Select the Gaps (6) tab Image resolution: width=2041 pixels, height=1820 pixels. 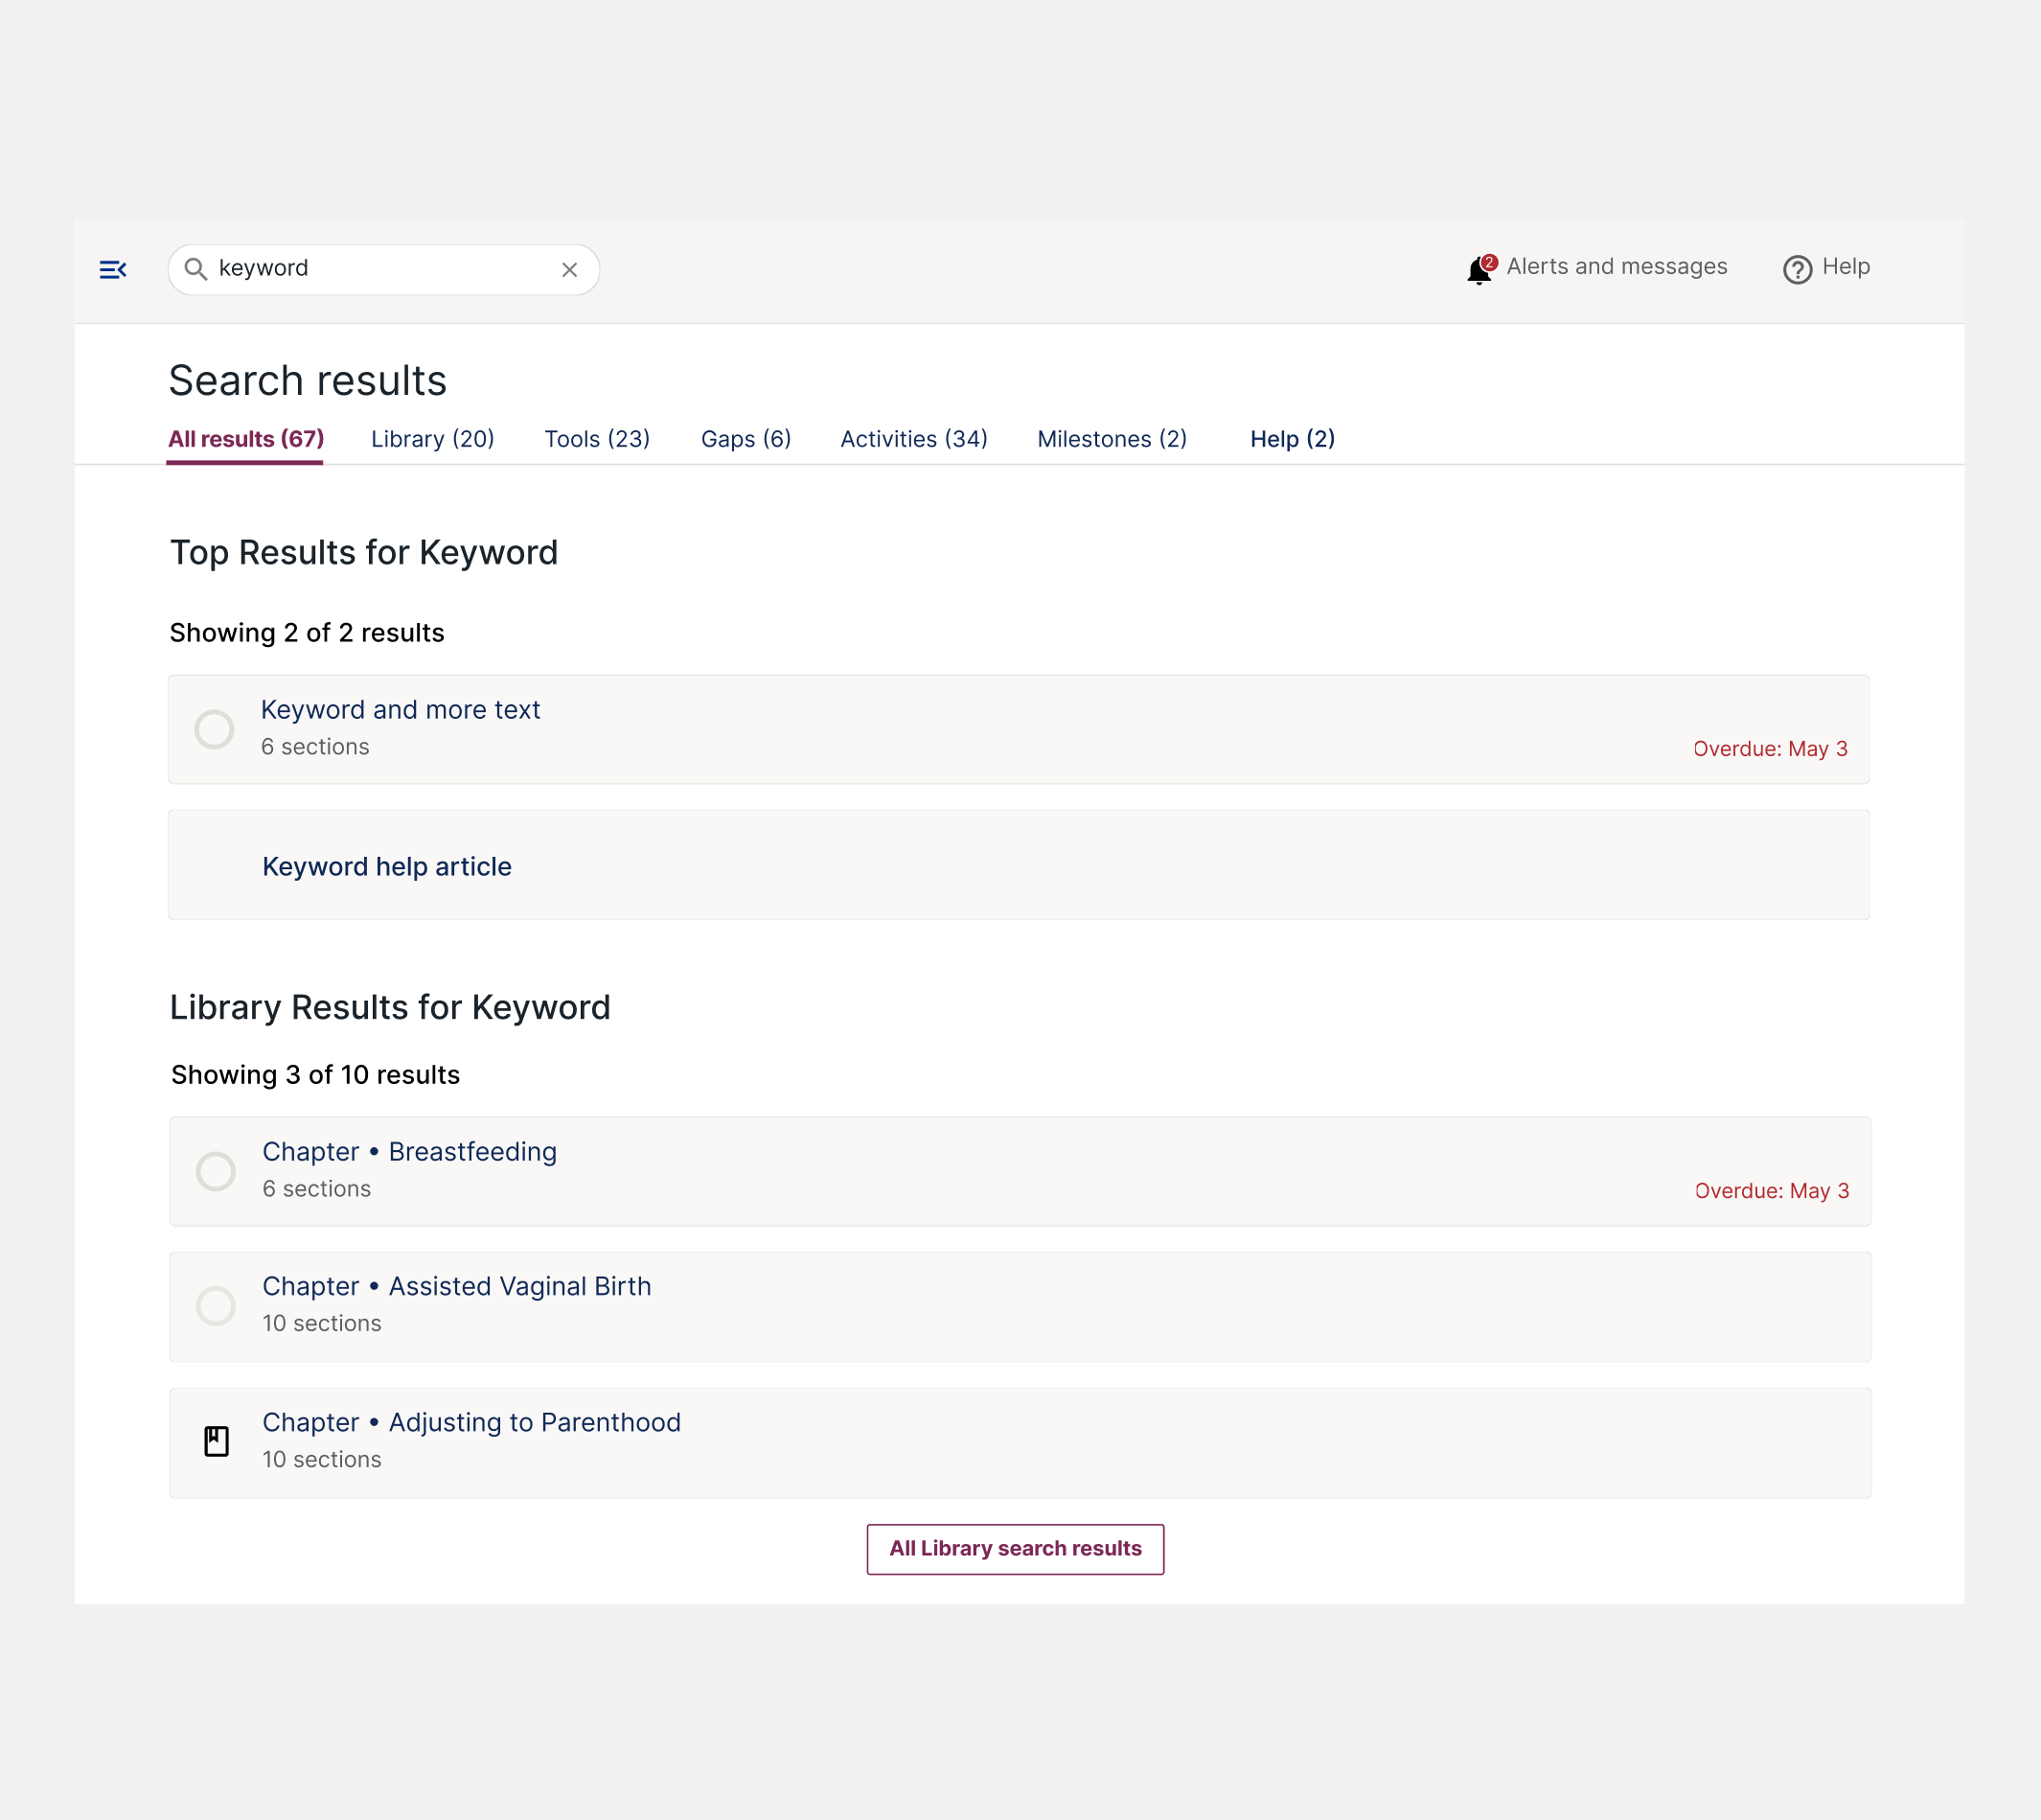click(x=746, y=439)
